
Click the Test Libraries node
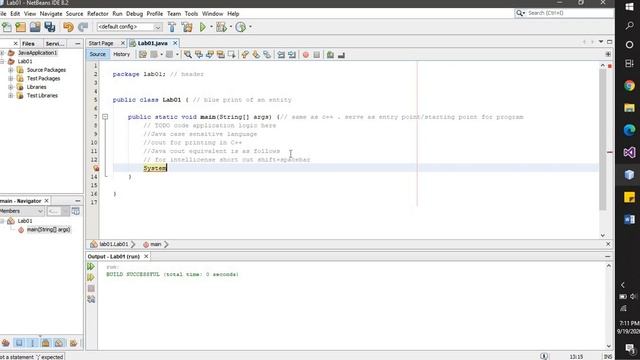click(42, 96)
